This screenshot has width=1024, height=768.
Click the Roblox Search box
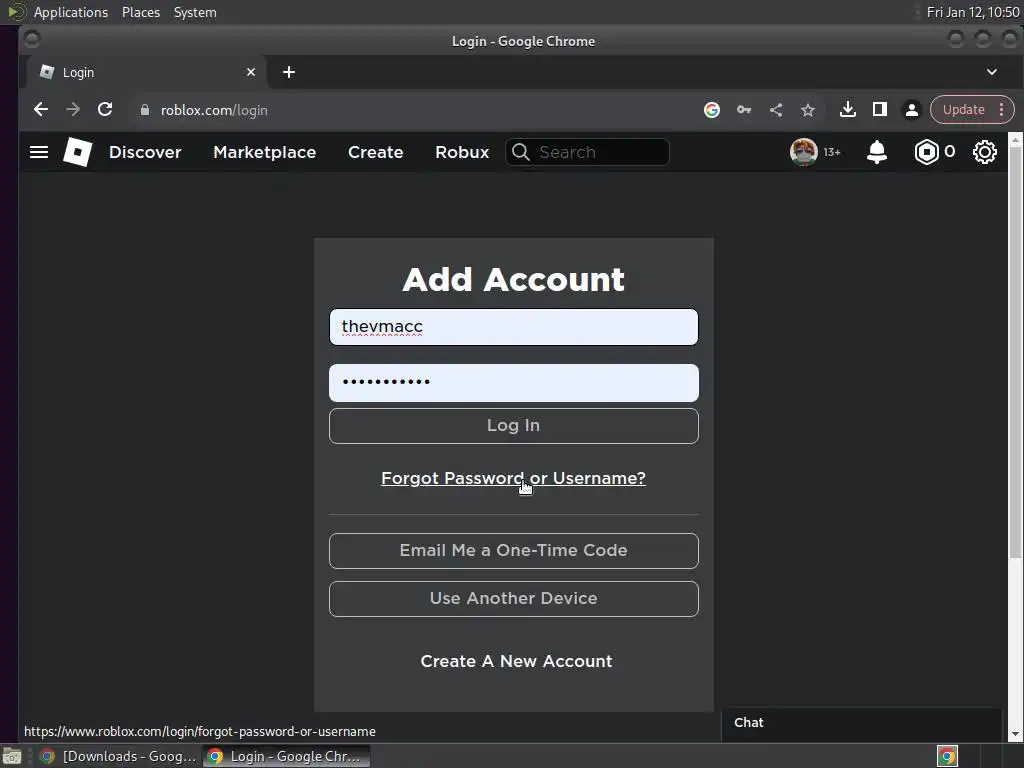(x=587, y=152)
